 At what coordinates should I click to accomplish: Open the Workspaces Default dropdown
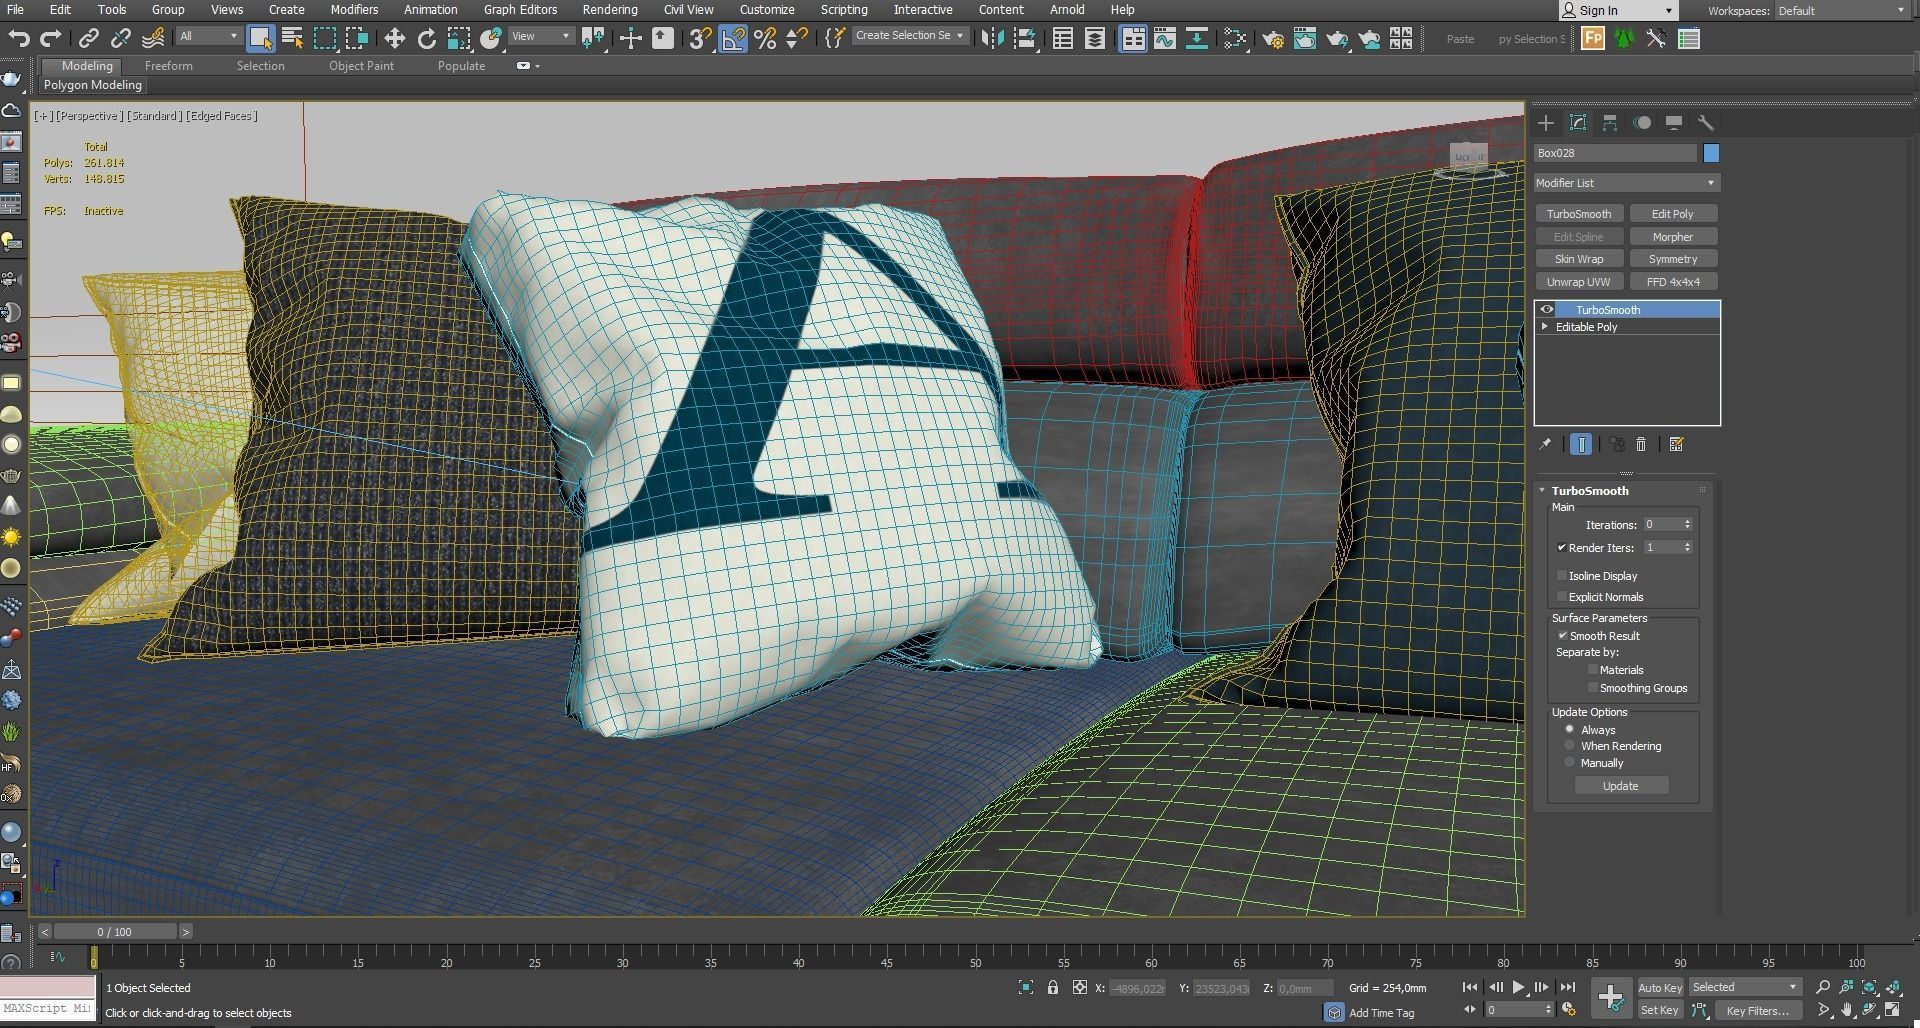pyautogui.click(x=1841, y=11)
